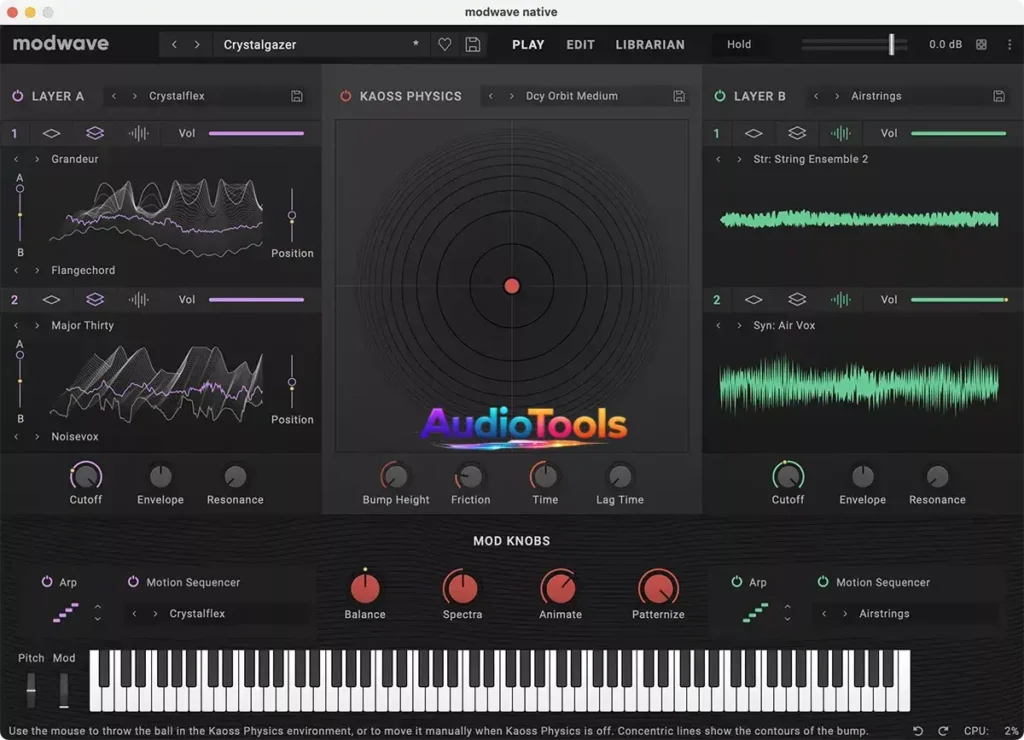1024x740 pixels.
Task: Open the three-dot options menu in the top right
Action: 1010,44
